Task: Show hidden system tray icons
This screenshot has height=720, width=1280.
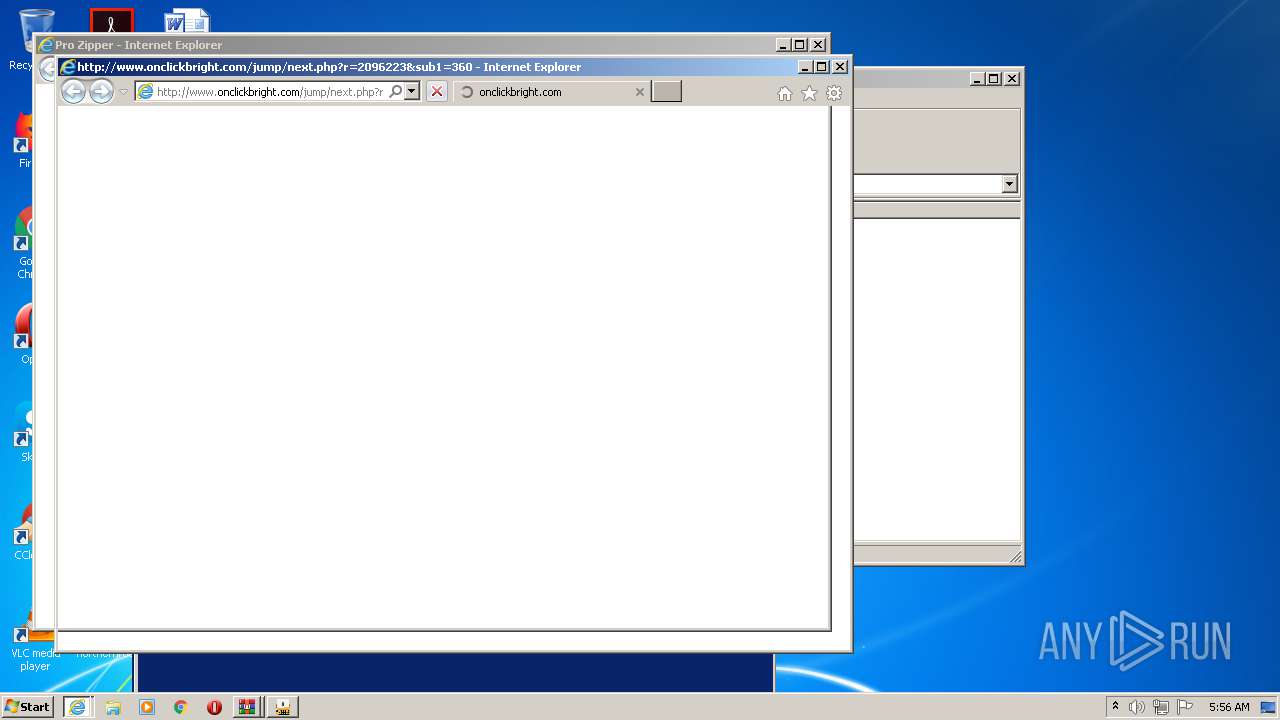Action: click(x=1115, y=707)
